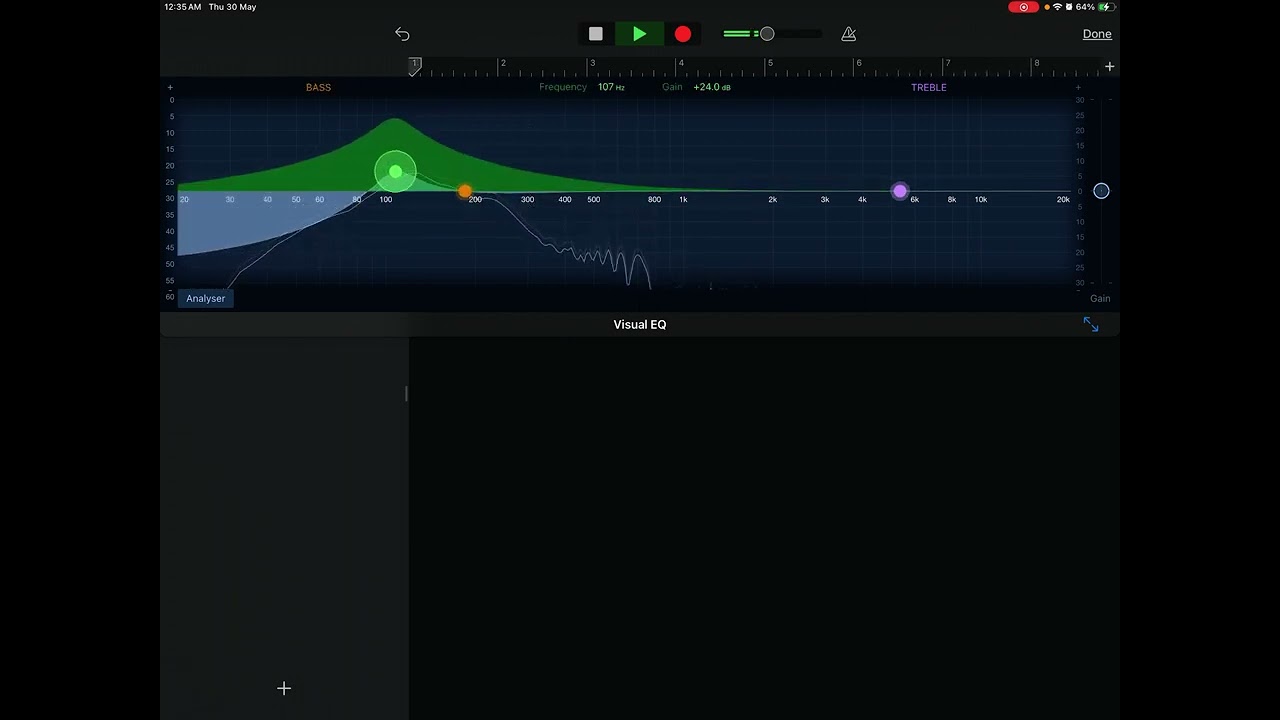Add a track using the plus icon
Viewport: 1280px width, 720px height.
[x=284, y=688]
